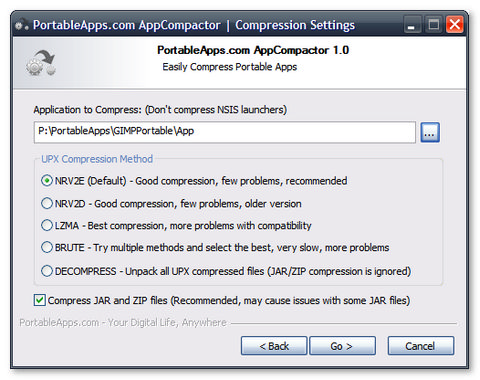This screenshot has width=480, height=380.
Task: Click the browse folder ellipsis button
Action: pyautogui.click(x=430, y=133)
